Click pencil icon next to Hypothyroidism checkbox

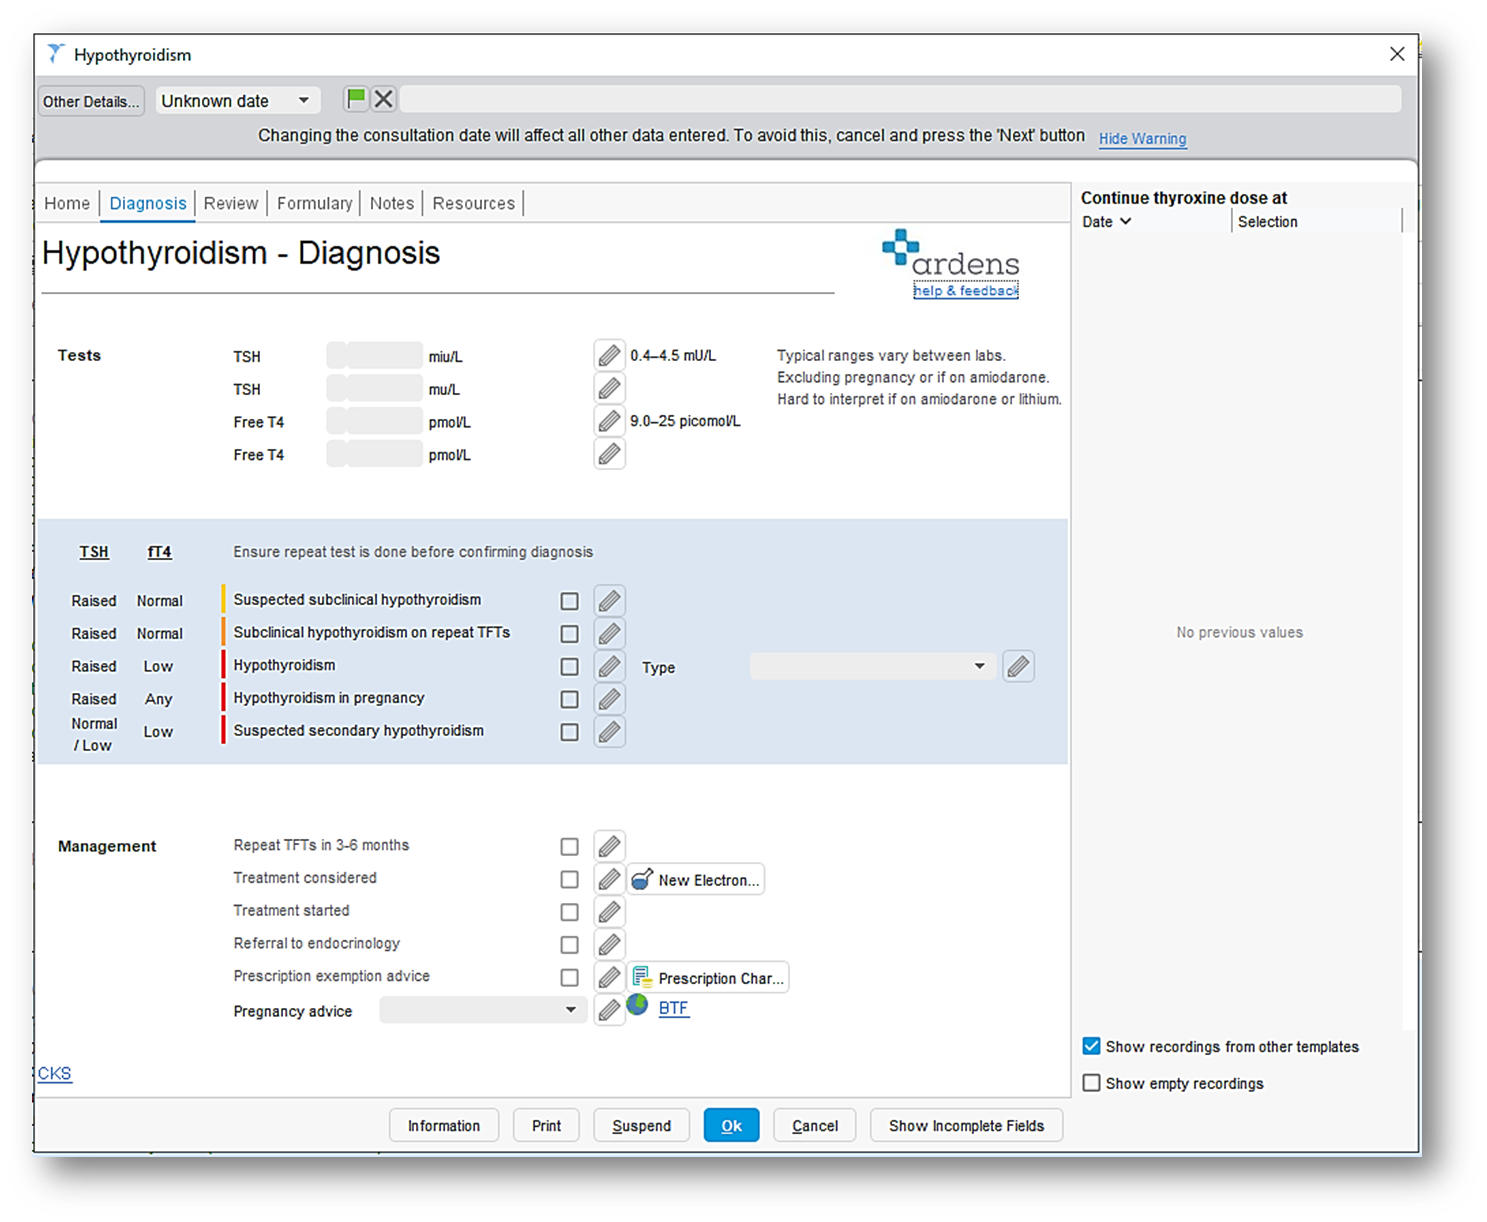609,666
